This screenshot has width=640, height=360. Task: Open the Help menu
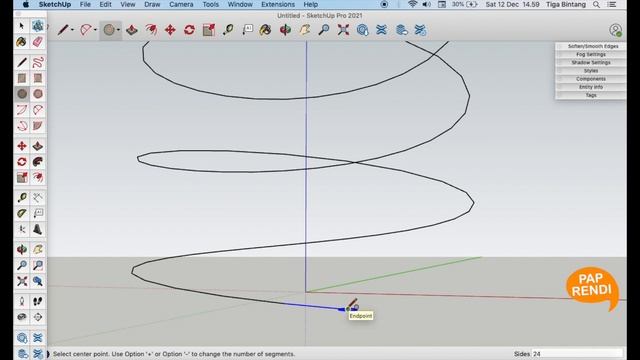tap(311, 4)
